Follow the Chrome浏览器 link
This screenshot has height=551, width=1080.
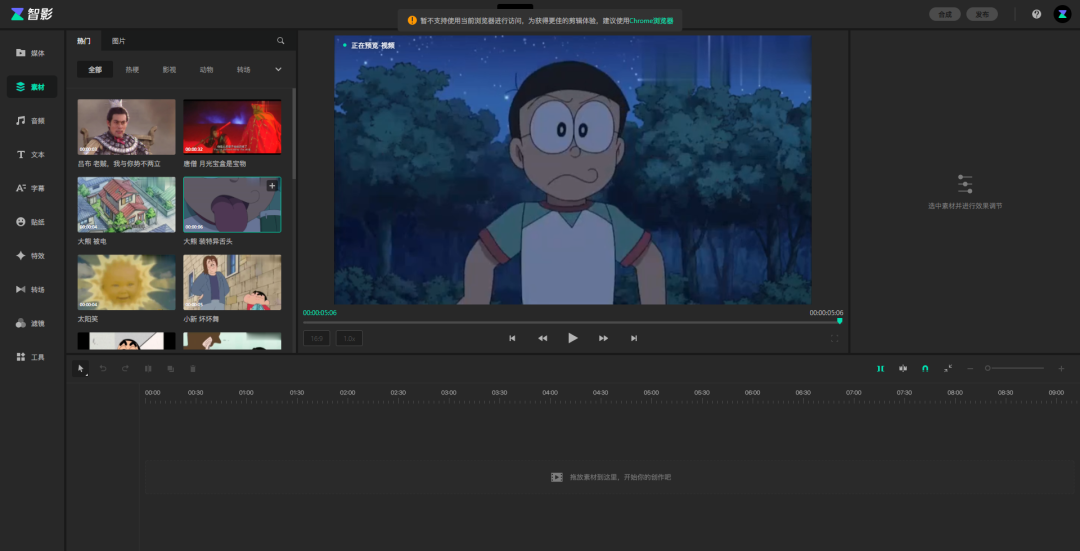pyautogui.click(x=651, y=21)
